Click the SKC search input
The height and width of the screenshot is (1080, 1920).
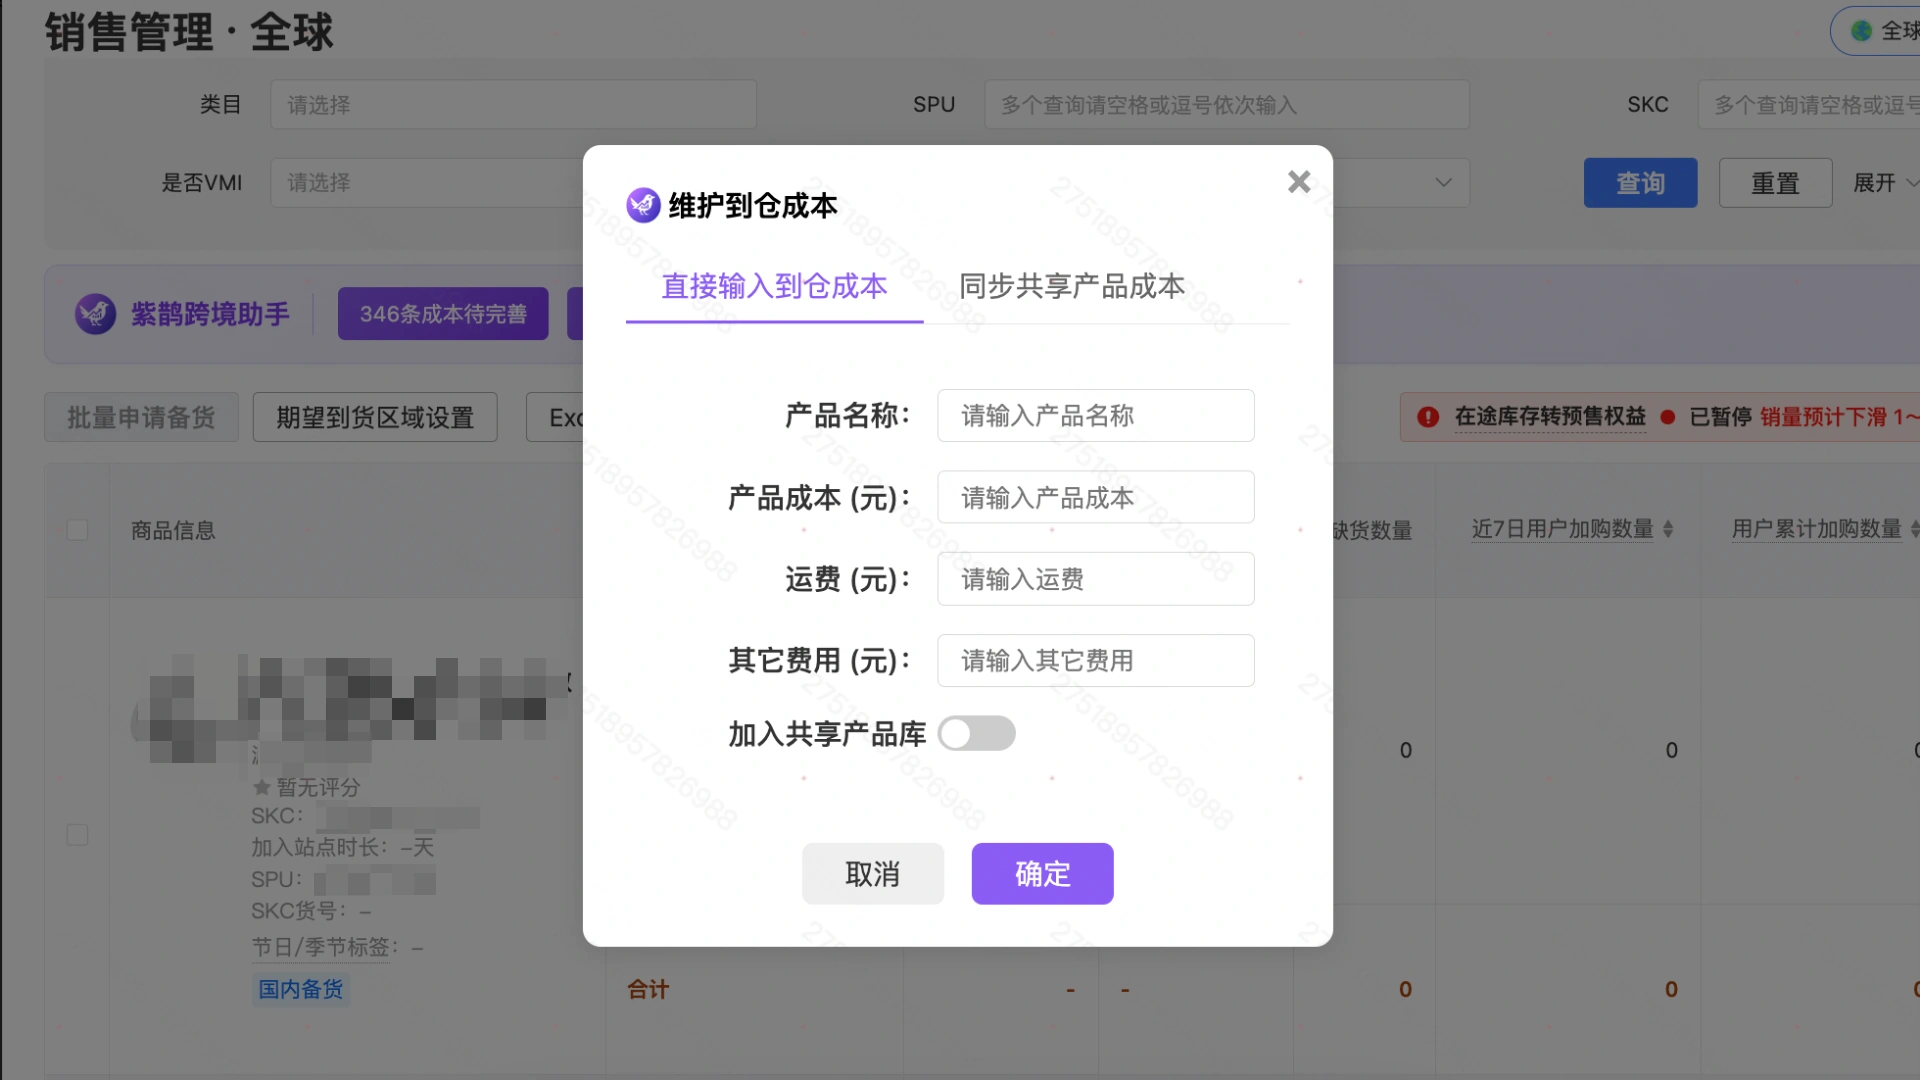[1808, 105]
